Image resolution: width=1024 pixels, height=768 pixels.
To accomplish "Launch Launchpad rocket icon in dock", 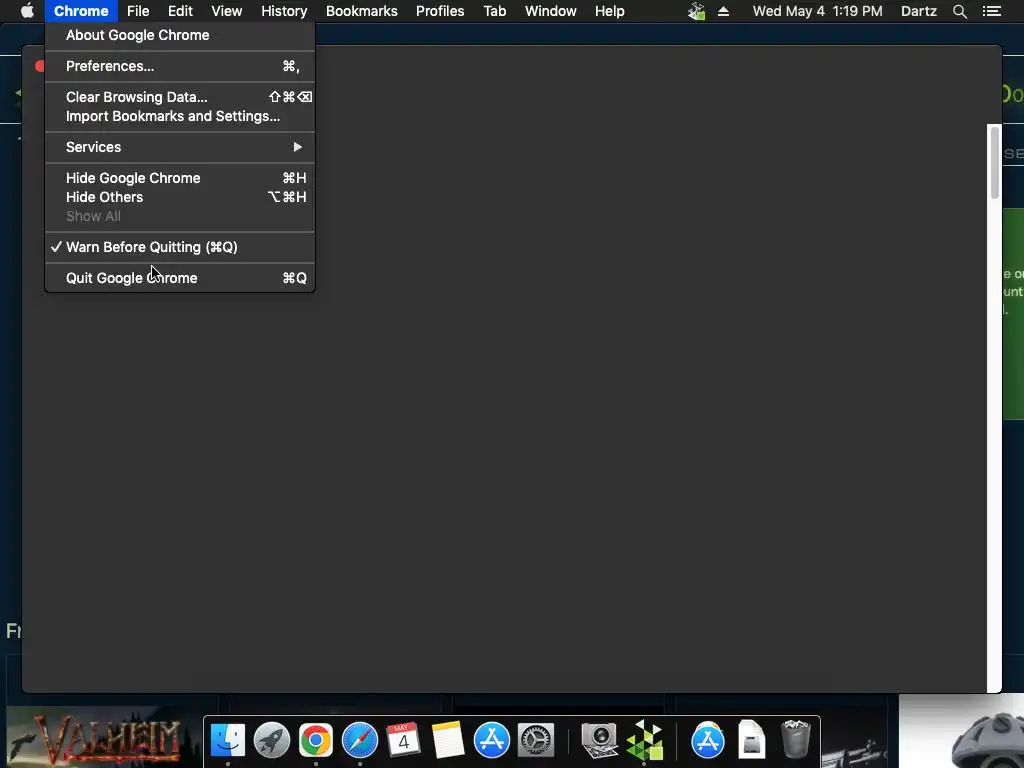I will [272, 740].
